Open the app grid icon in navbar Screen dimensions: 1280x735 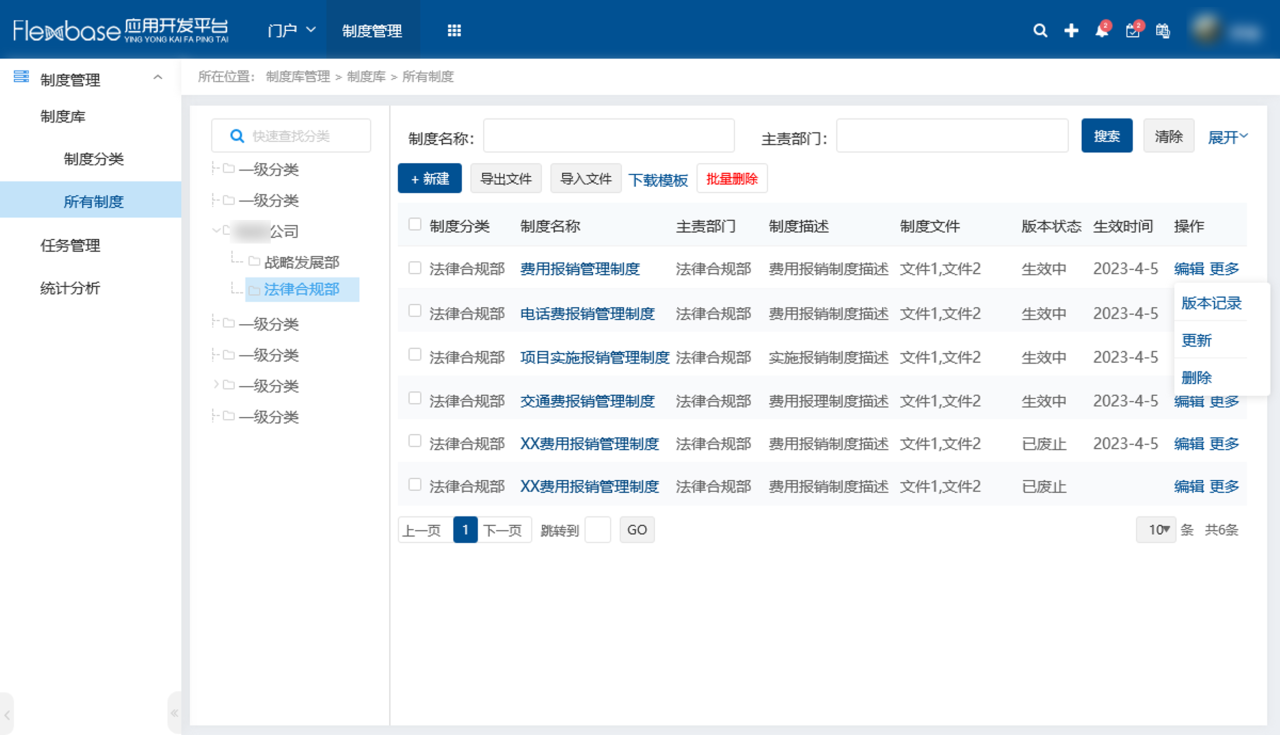click(x=453, y=30)
